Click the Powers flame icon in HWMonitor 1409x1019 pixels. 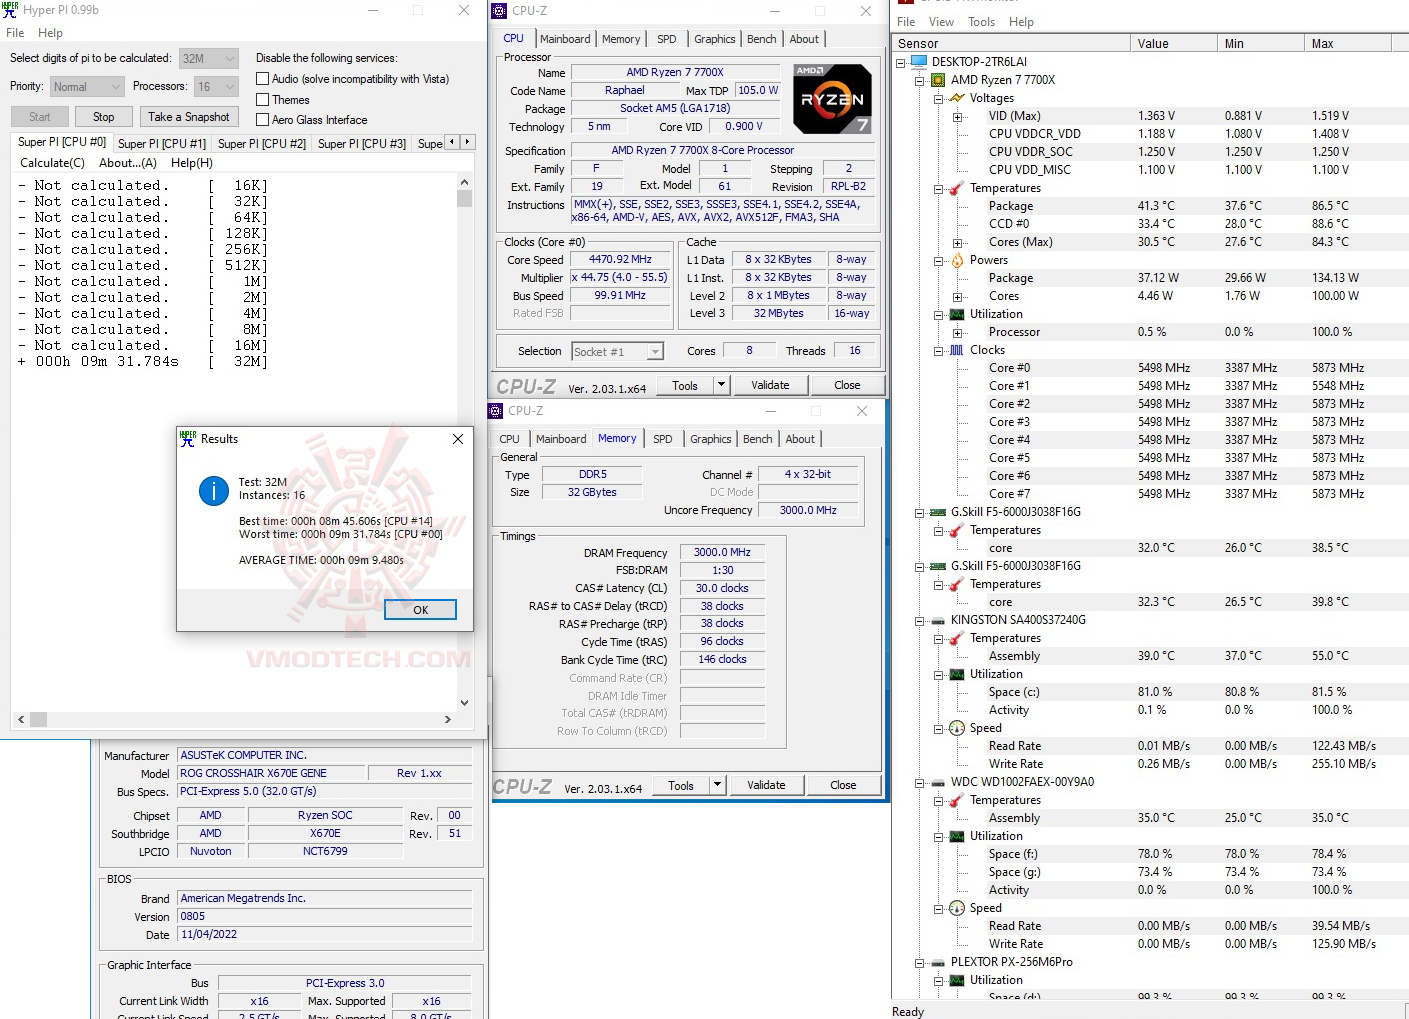[x=958, y=260]
